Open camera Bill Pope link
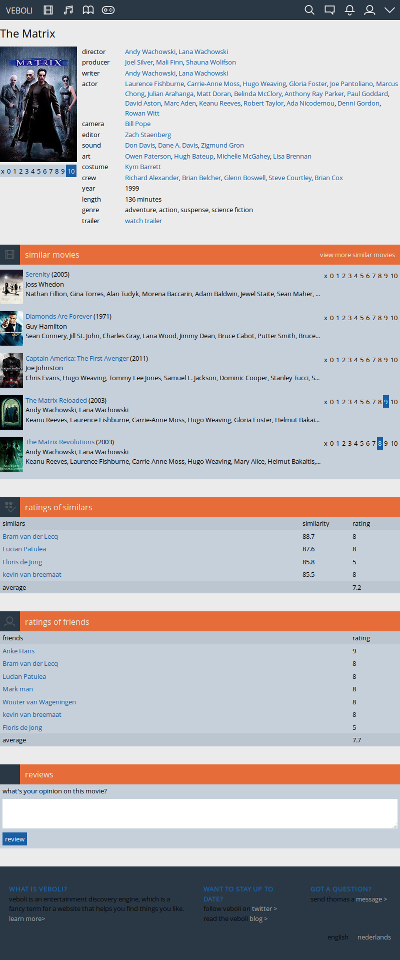The image size is (400, 960). pos(138,124)
